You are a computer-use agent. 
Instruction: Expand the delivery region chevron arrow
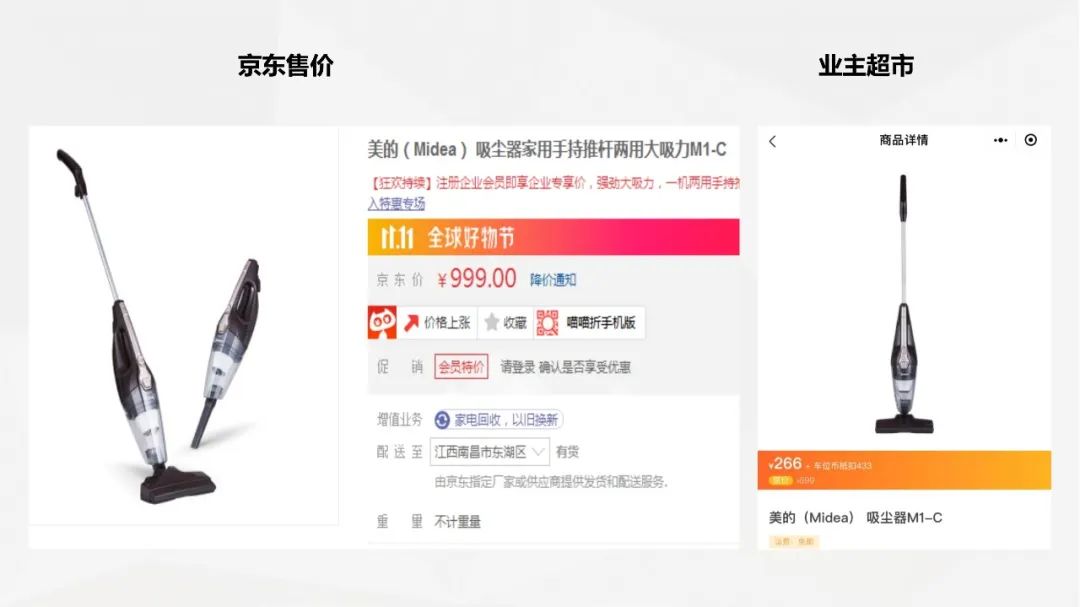click(x=538, y=452)
